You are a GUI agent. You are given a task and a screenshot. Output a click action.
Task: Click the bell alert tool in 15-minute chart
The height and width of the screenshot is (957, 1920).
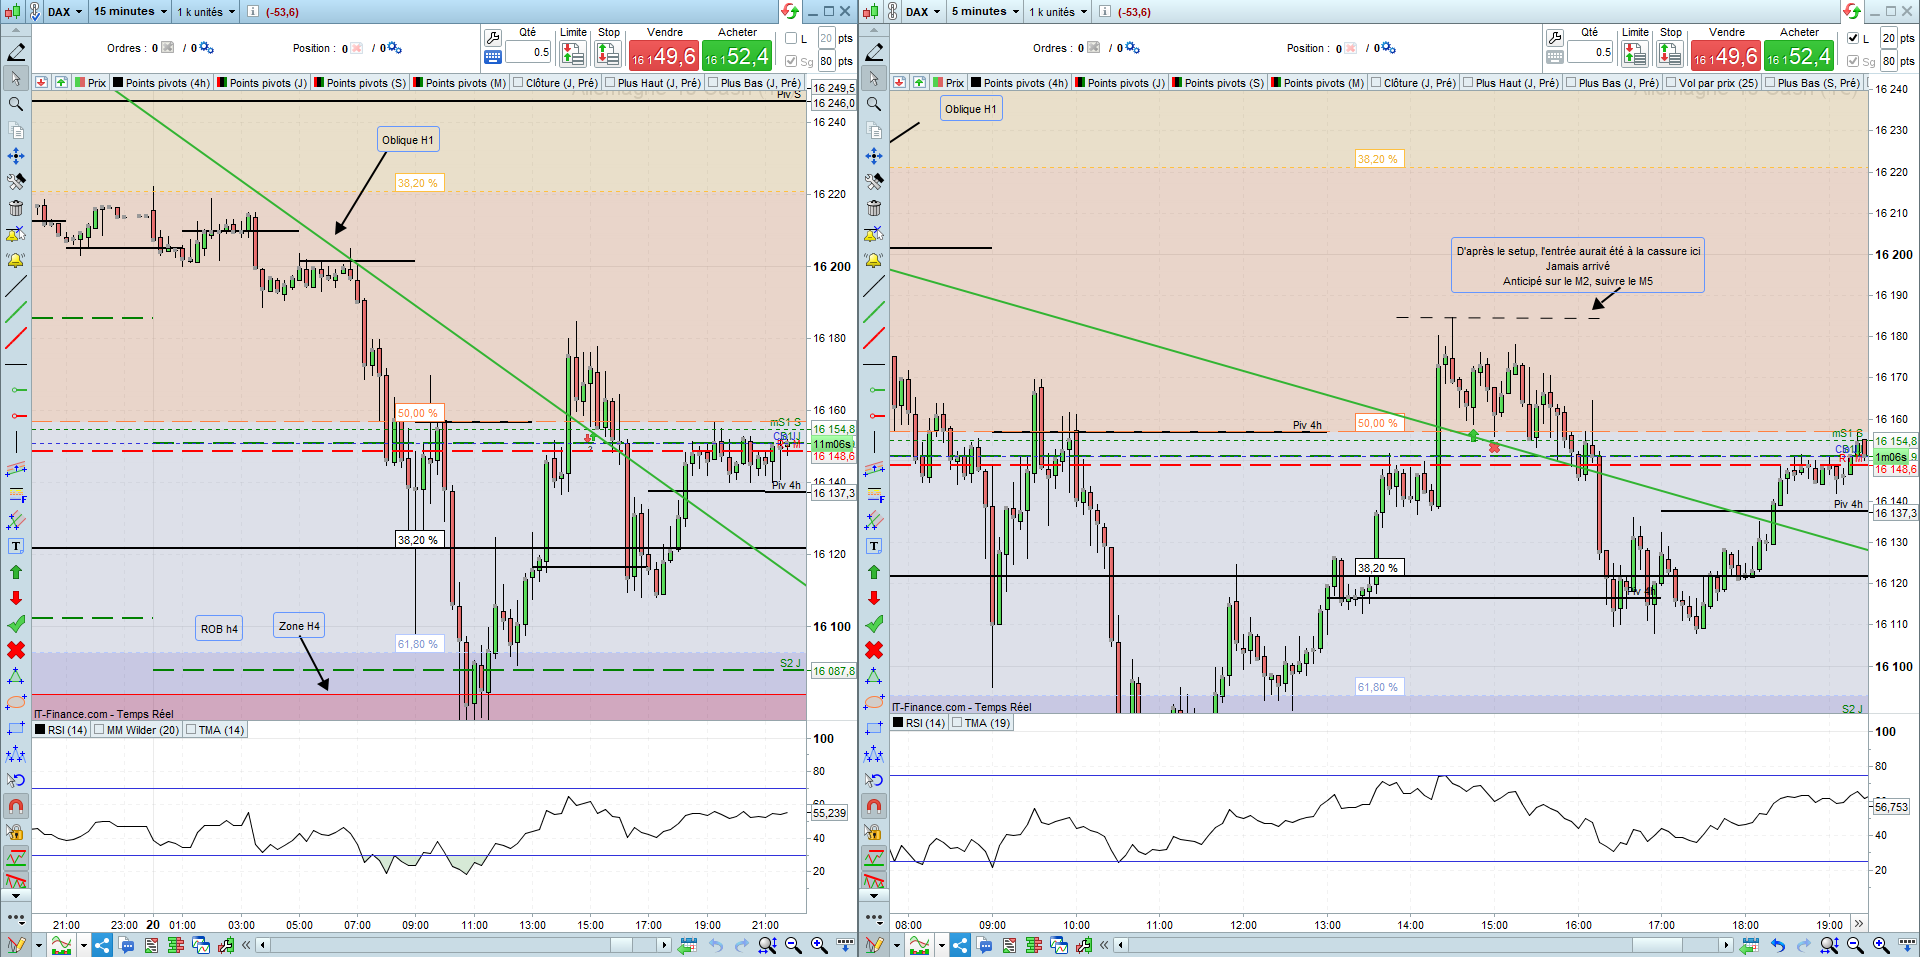(x=16, y=260)
